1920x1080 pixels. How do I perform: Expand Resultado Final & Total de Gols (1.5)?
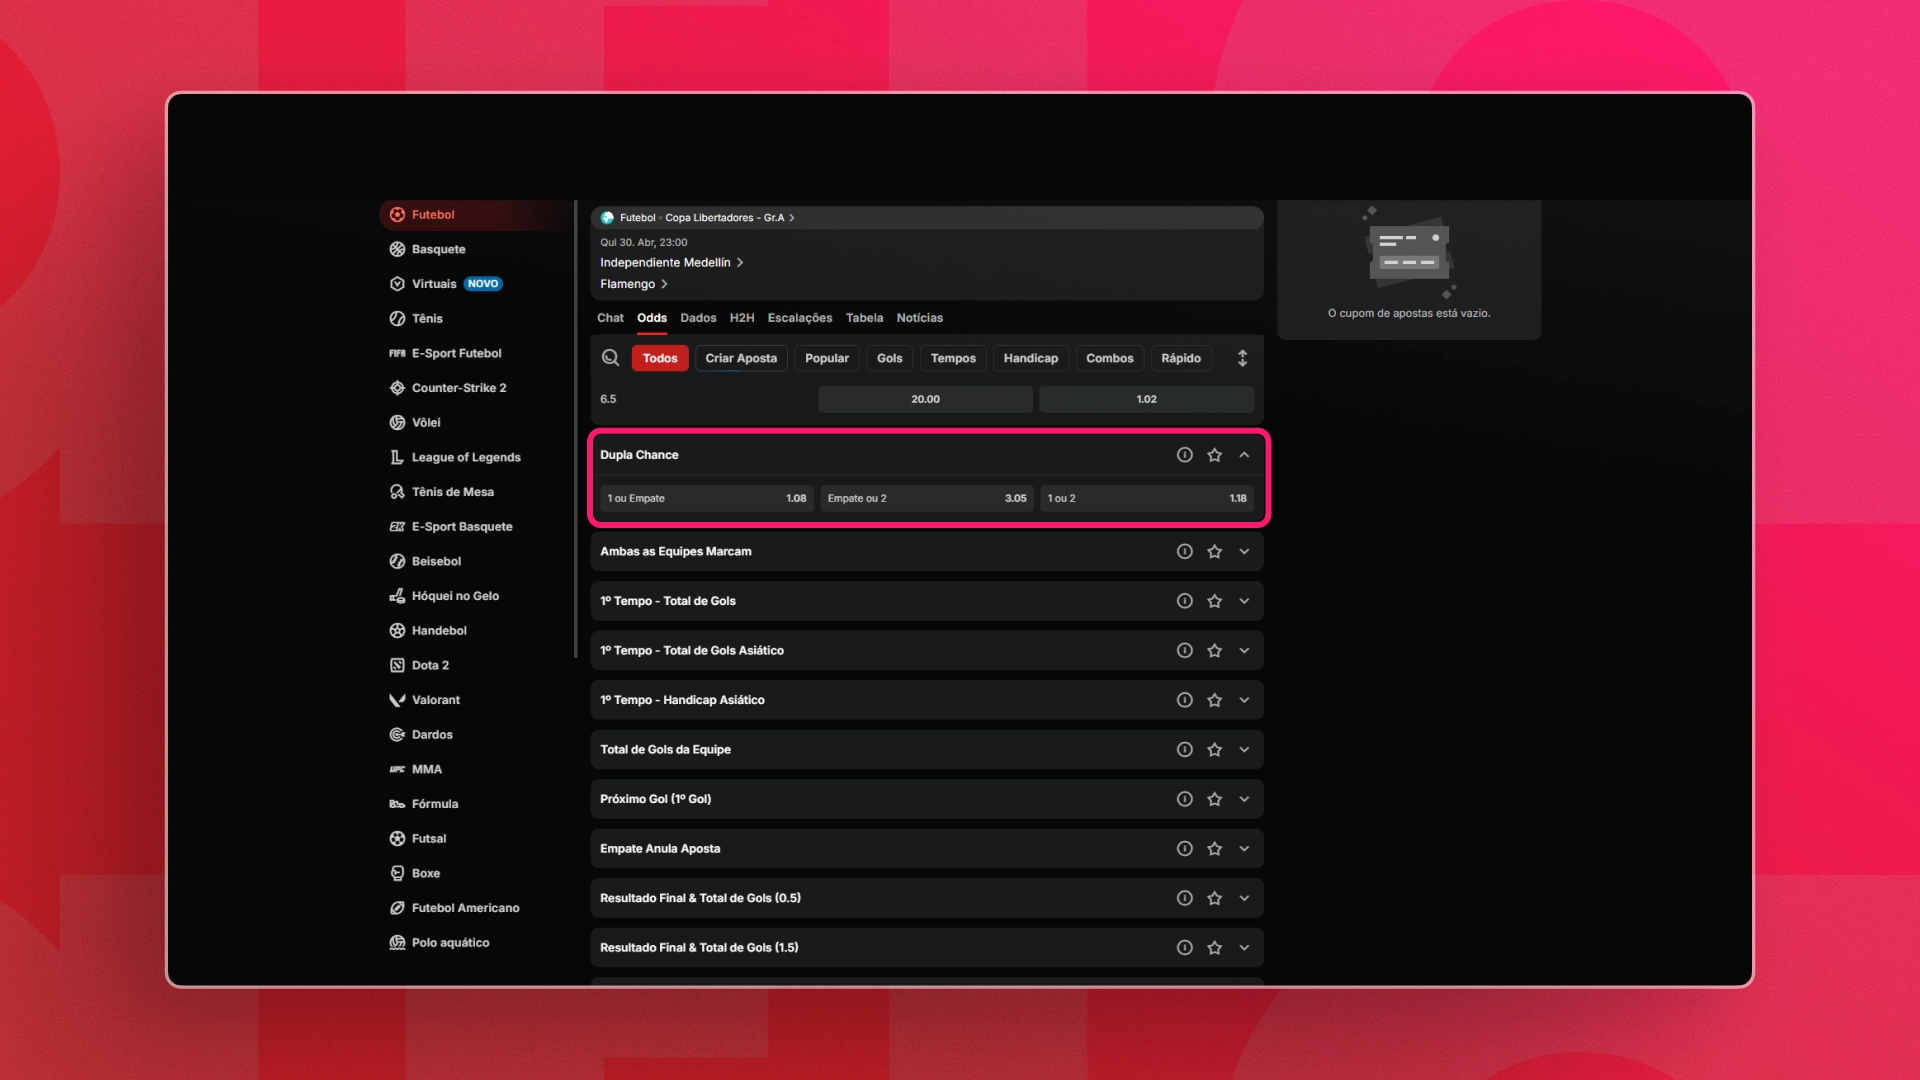point(1244,948)
